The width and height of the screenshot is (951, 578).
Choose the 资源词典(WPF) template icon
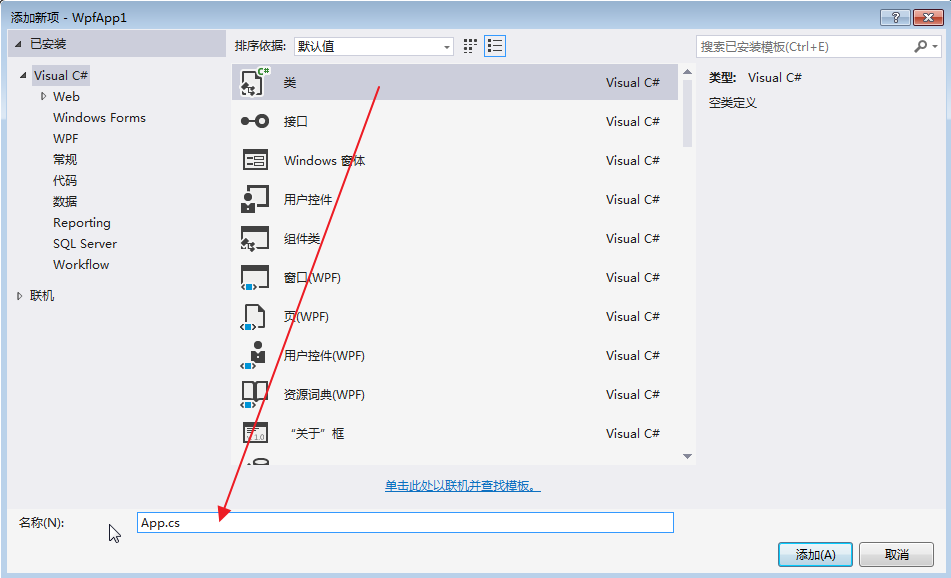(255, 394)
